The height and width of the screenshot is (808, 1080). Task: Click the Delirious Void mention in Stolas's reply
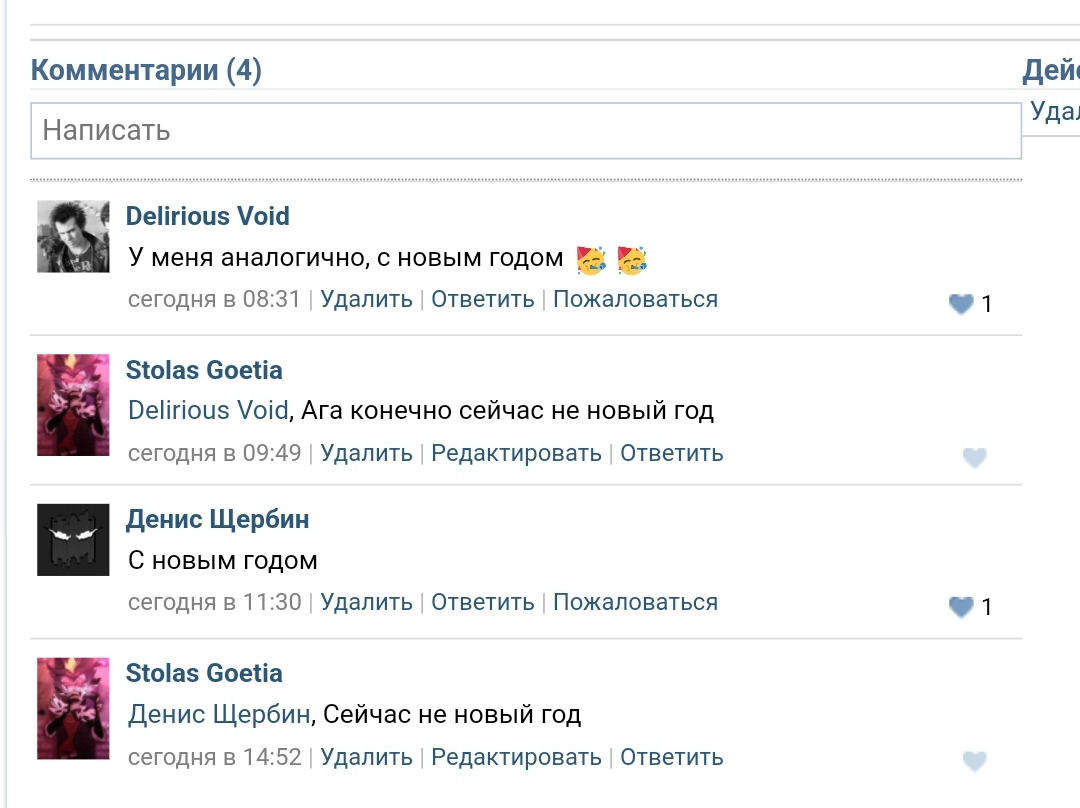[208, 410]
